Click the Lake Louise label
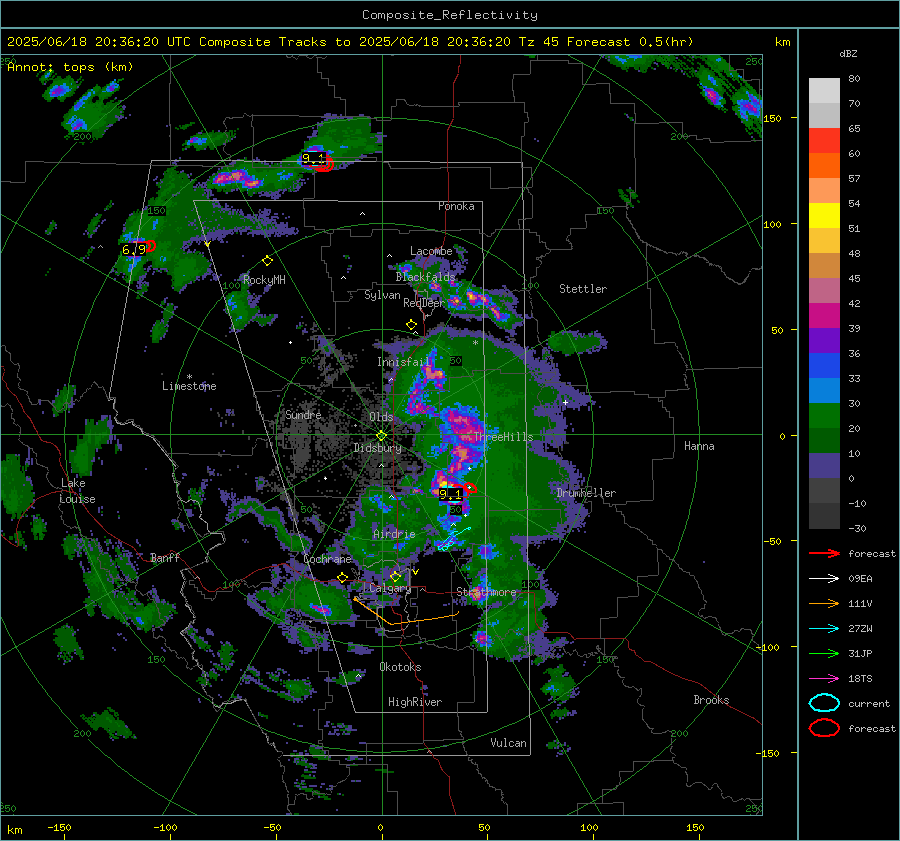900x841 pixels. (x=77, y=491)
